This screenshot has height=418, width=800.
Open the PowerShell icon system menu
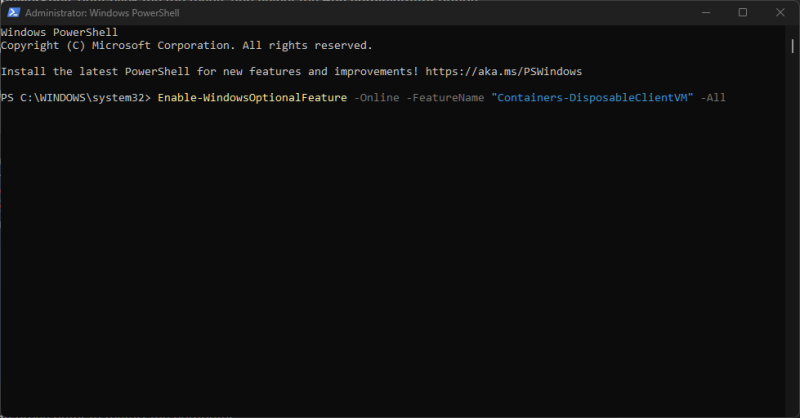[12, 13]
